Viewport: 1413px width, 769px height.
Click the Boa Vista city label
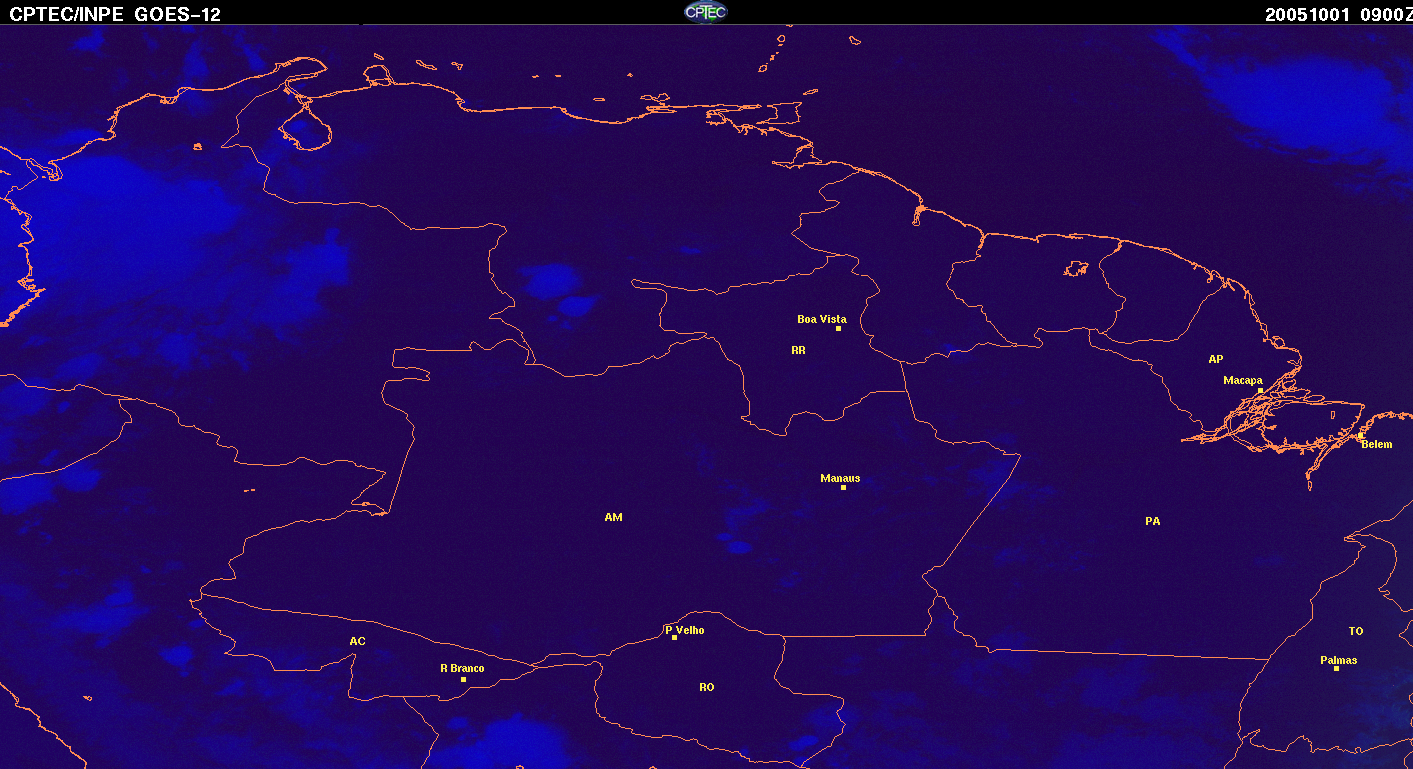[x=821, y=319]
